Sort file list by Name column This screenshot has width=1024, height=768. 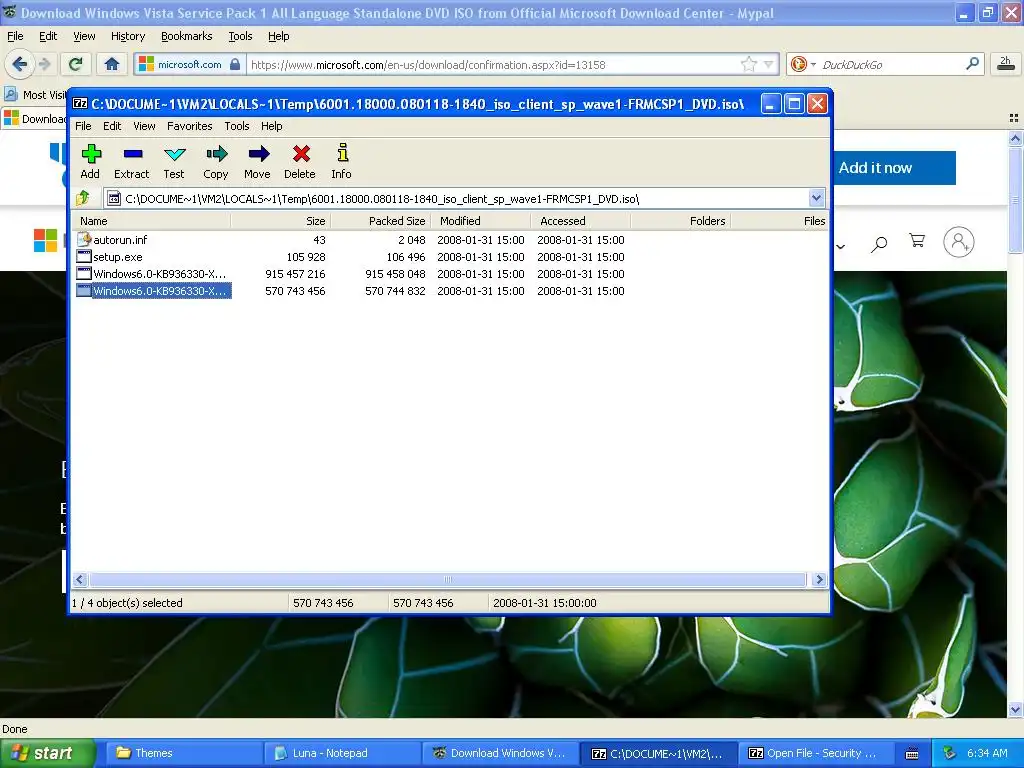(x=151, y=221)
